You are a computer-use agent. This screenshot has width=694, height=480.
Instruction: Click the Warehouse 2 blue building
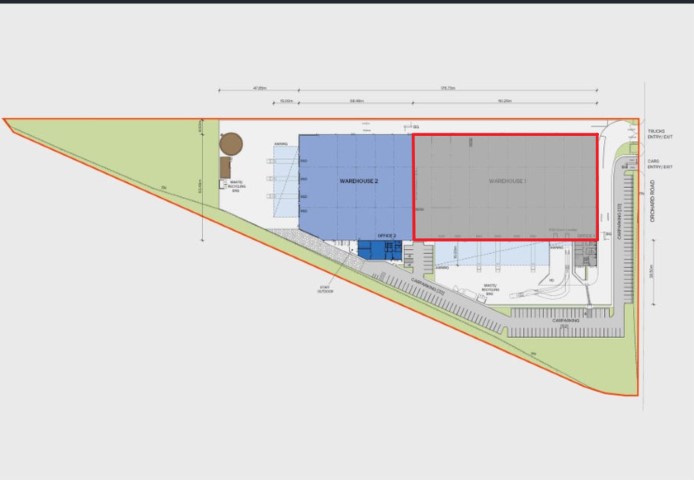point(355,185)
